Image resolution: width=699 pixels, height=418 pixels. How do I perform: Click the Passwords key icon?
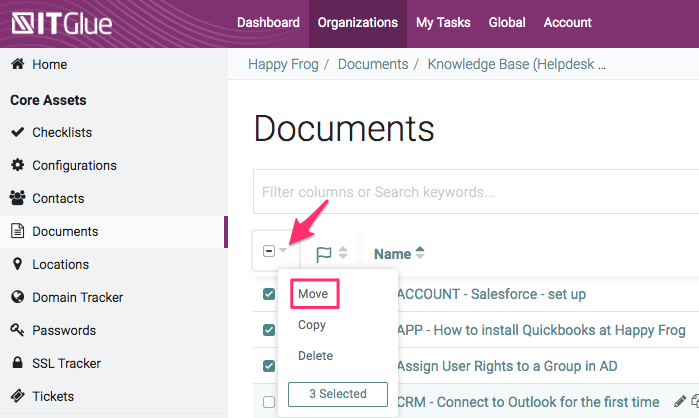click(17, 330)
